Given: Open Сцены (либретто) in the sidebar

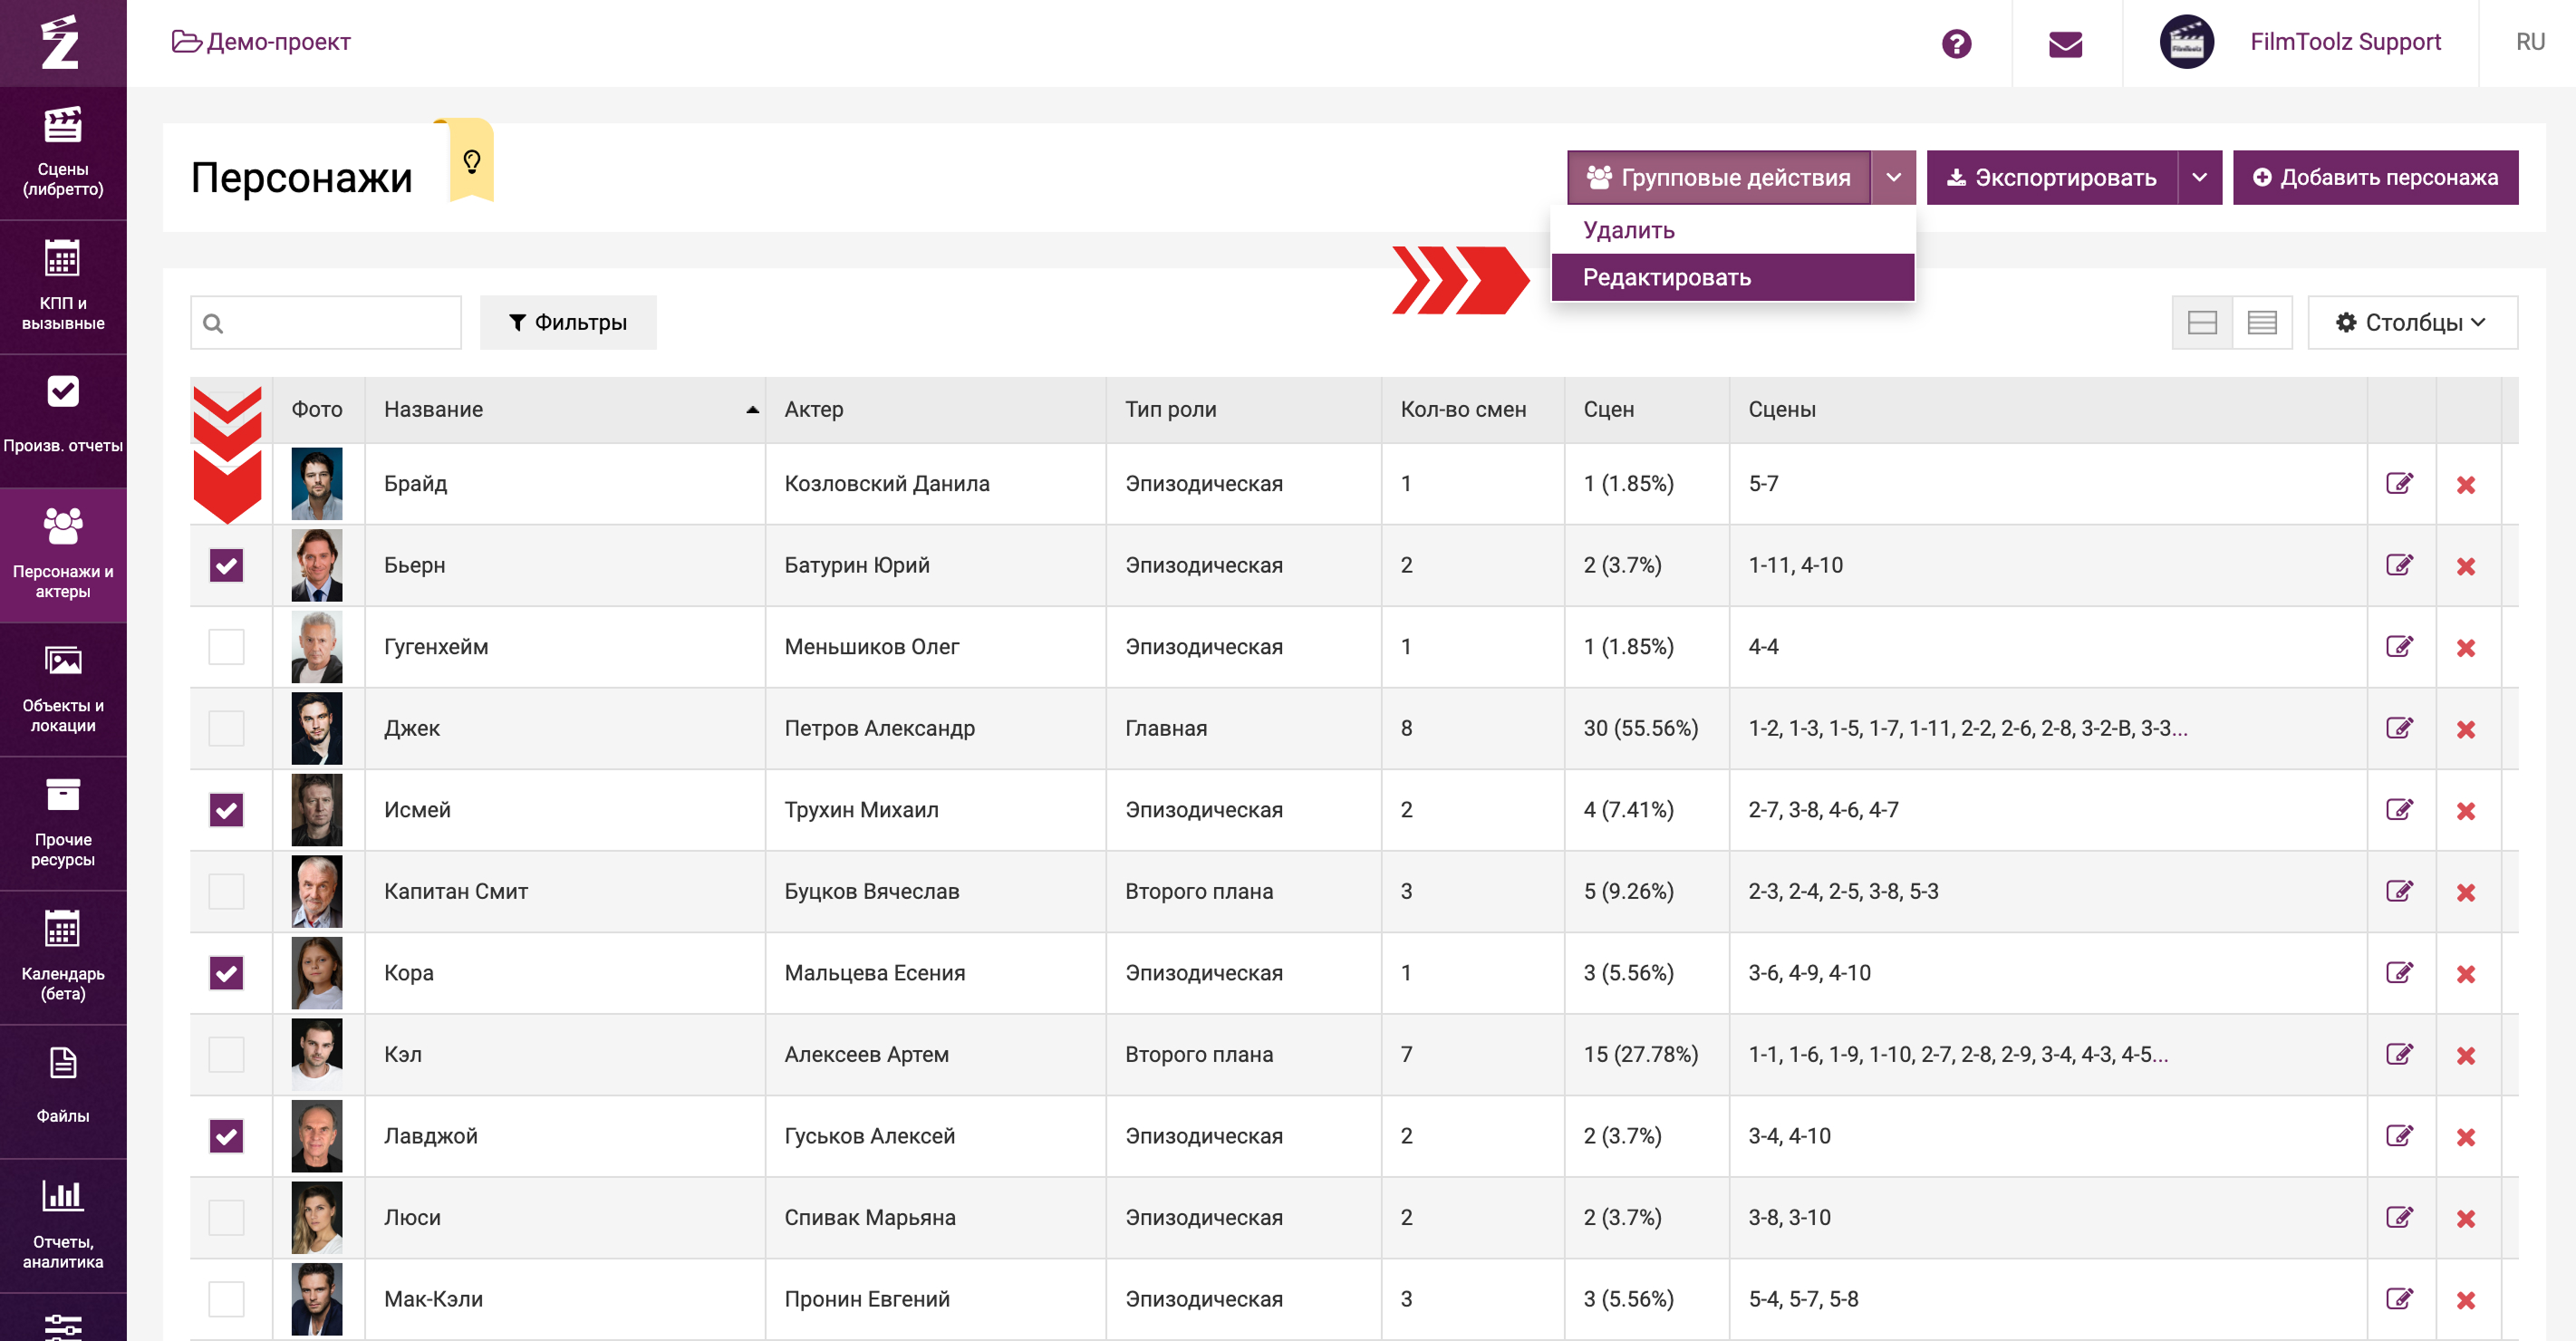Looking at the screenshot, I should pyautogui.click(x=62, y=151).
